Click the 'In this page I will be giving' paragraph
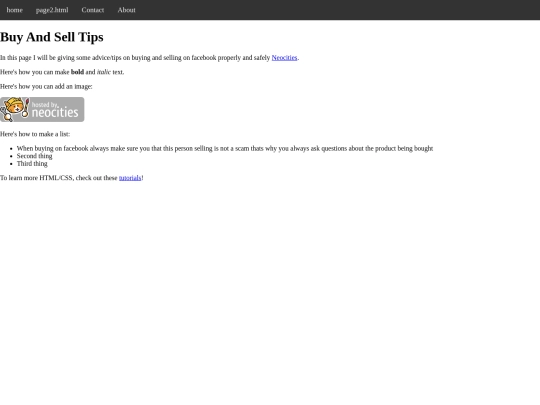 149,58
